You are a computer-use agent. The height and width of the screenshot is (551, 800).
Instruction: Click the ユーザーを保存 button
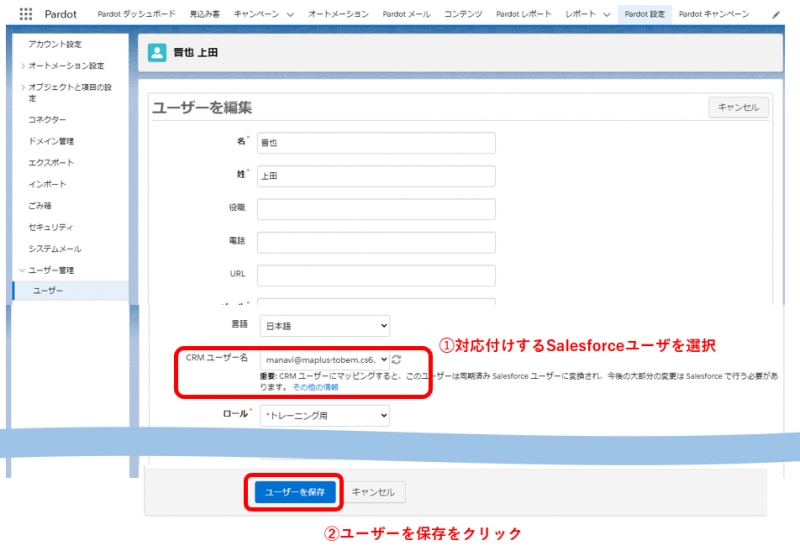(x=295, y=492)
